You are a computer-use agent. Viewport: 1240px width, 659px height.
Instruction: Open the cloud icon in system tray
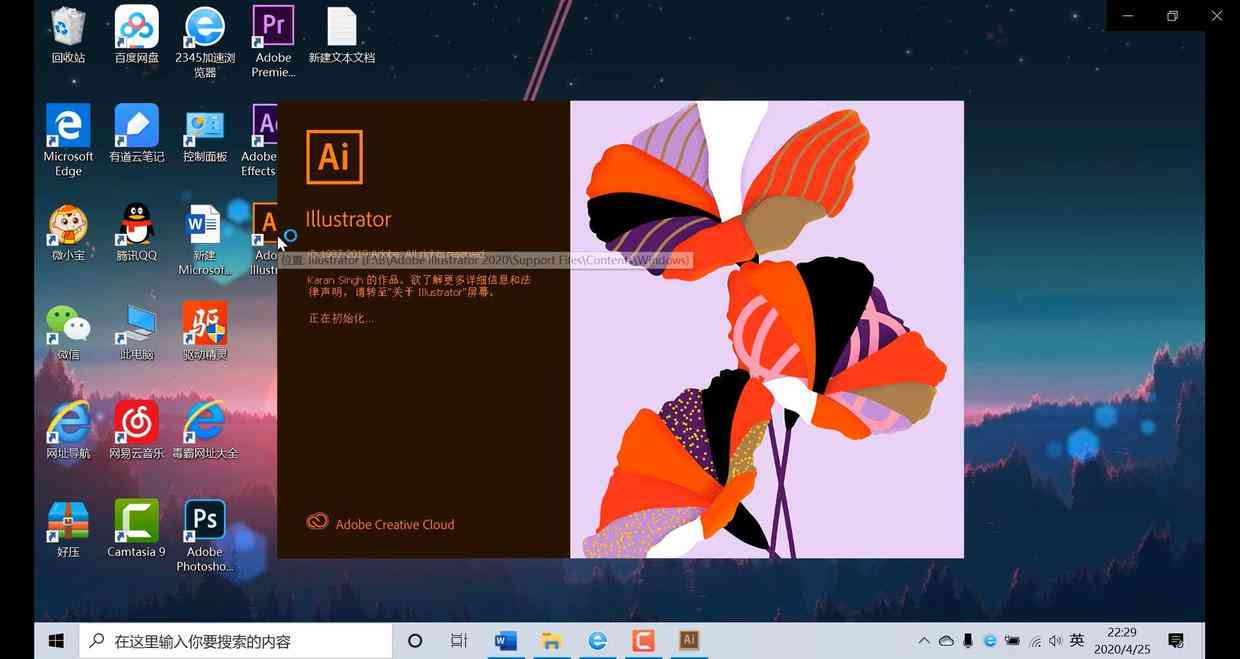click(946, 641)
